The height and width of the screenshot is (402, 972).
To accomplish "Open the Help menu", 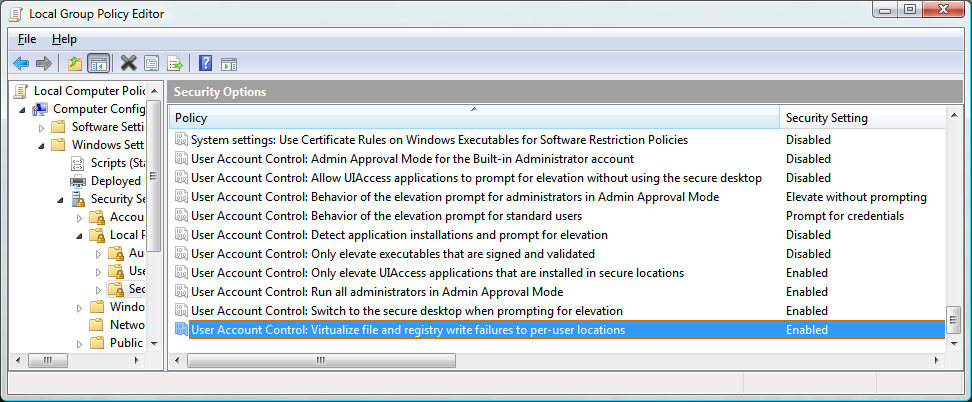I will coord(64,39).
